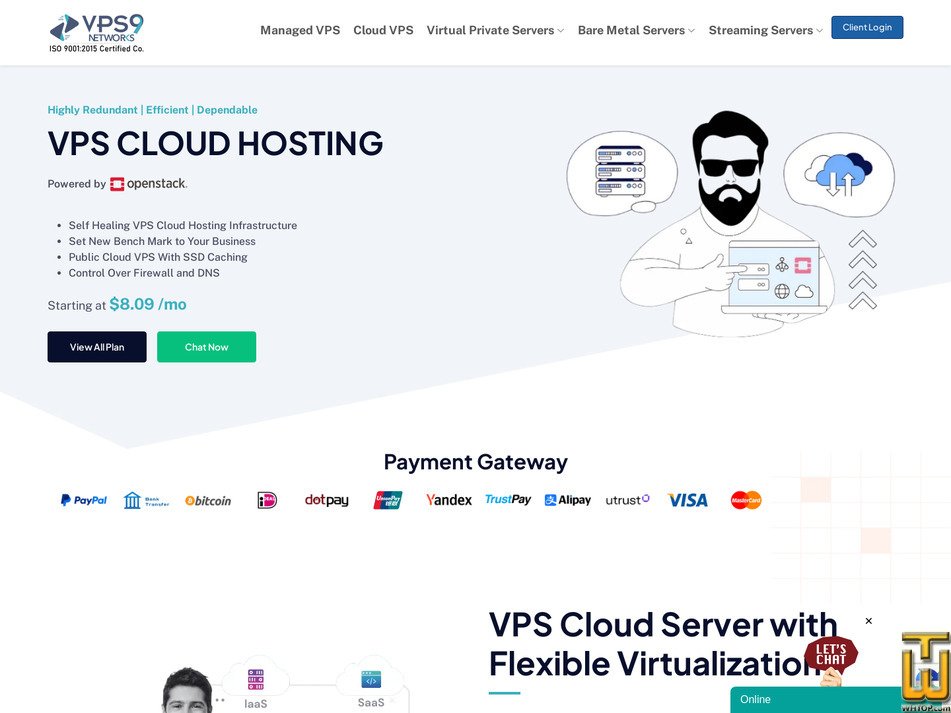The height and width of the screenshot is (713, 951).
Task: Click the Bank Transfer payment icon
Action: coord(146,500)
